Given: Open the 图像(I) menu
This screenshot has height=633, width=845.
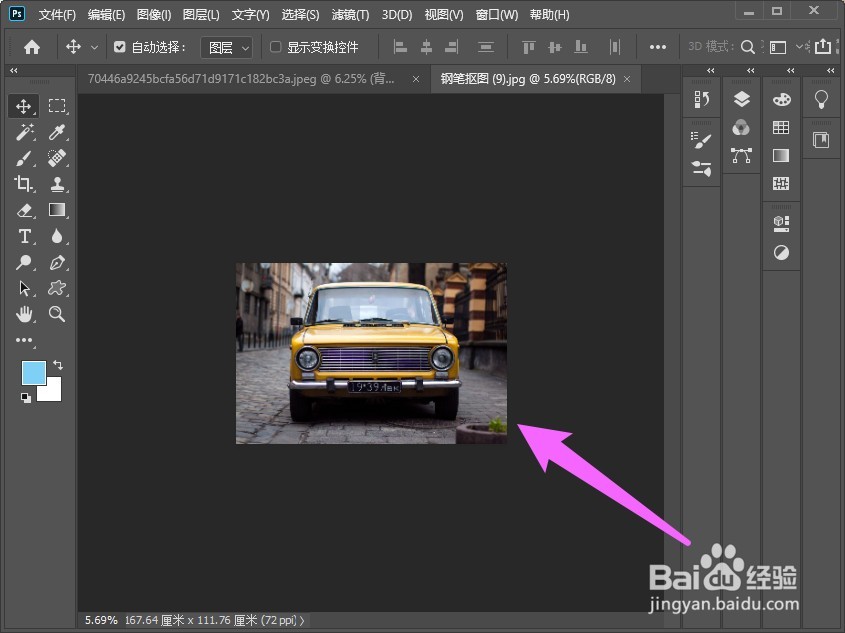Looking at the screenshot, I should [154, 15].
